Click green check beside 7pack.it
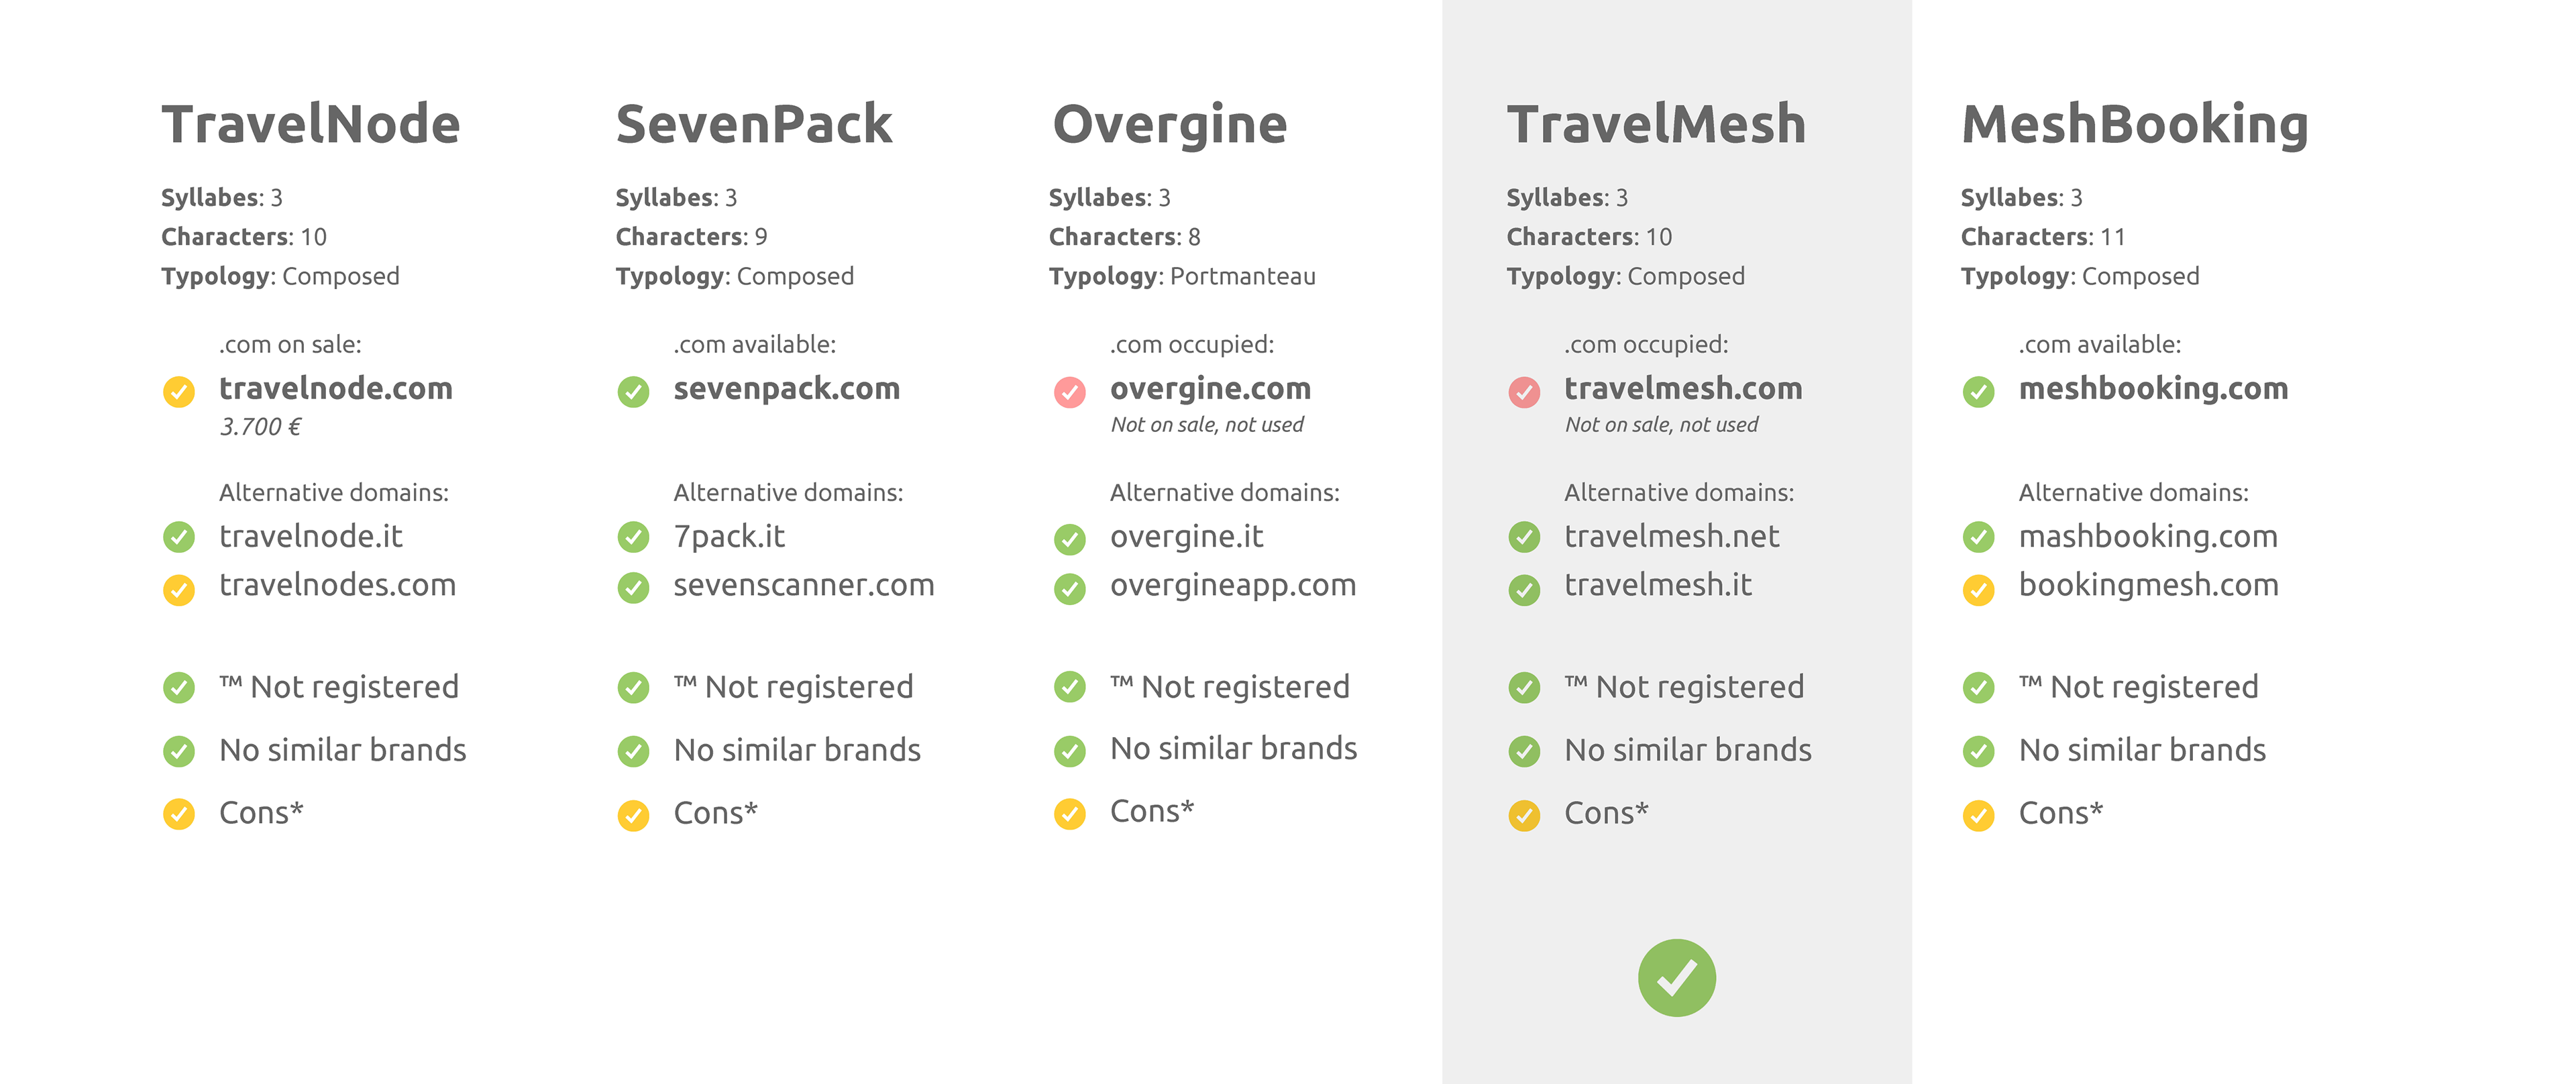2576x1084 pixels. click(x=633, y=537)
